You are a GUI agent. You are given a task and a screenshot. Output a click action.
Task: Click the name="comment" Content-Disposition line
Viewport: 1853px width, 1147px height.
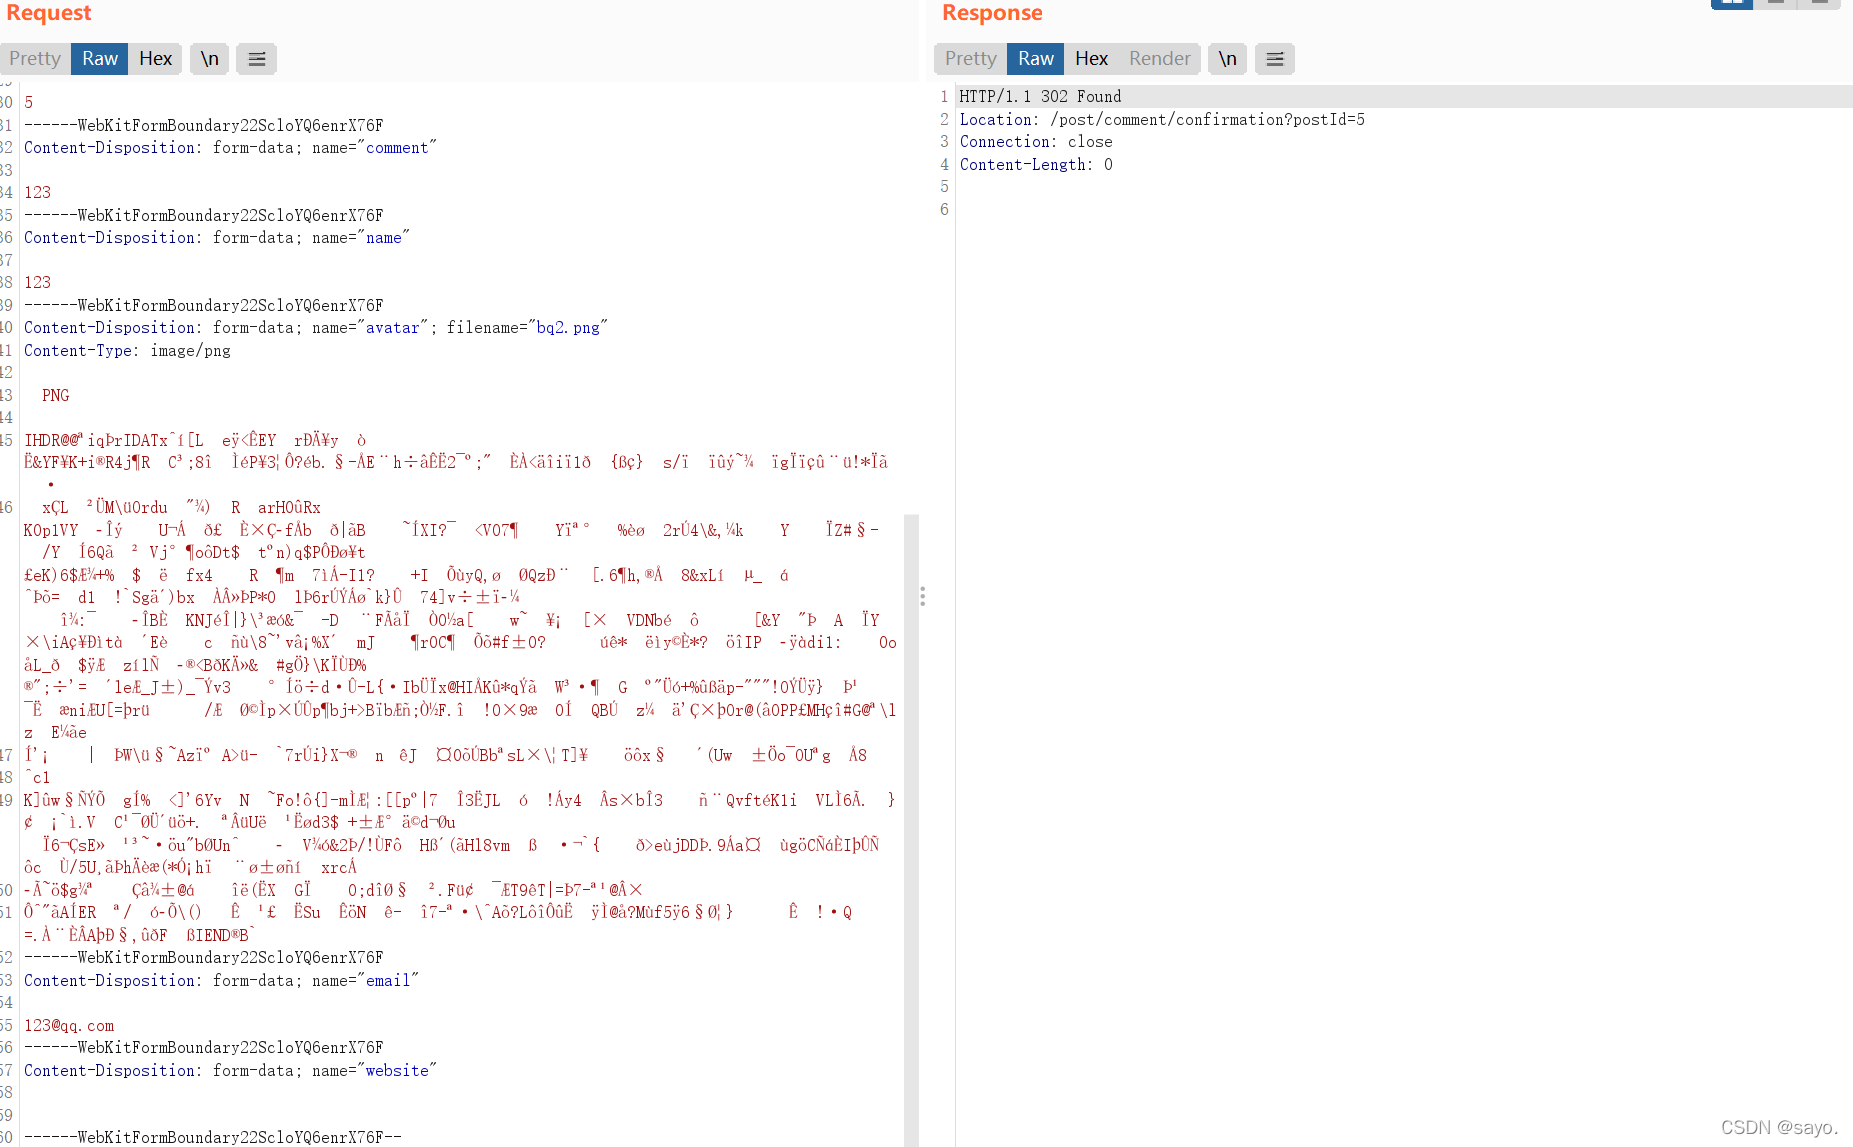[x=230, y=148]
